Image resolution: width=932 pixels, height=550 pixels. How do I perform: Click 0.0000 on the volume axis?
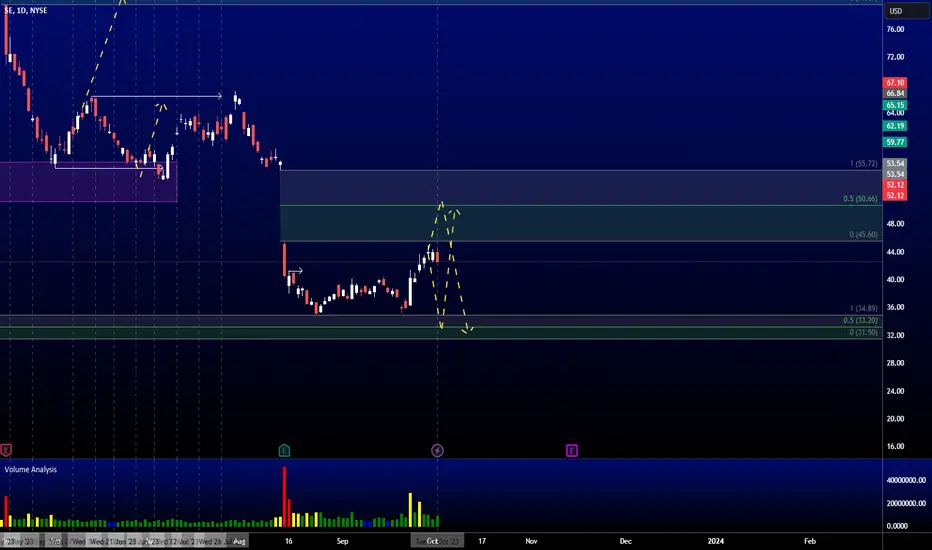[897, 526]
